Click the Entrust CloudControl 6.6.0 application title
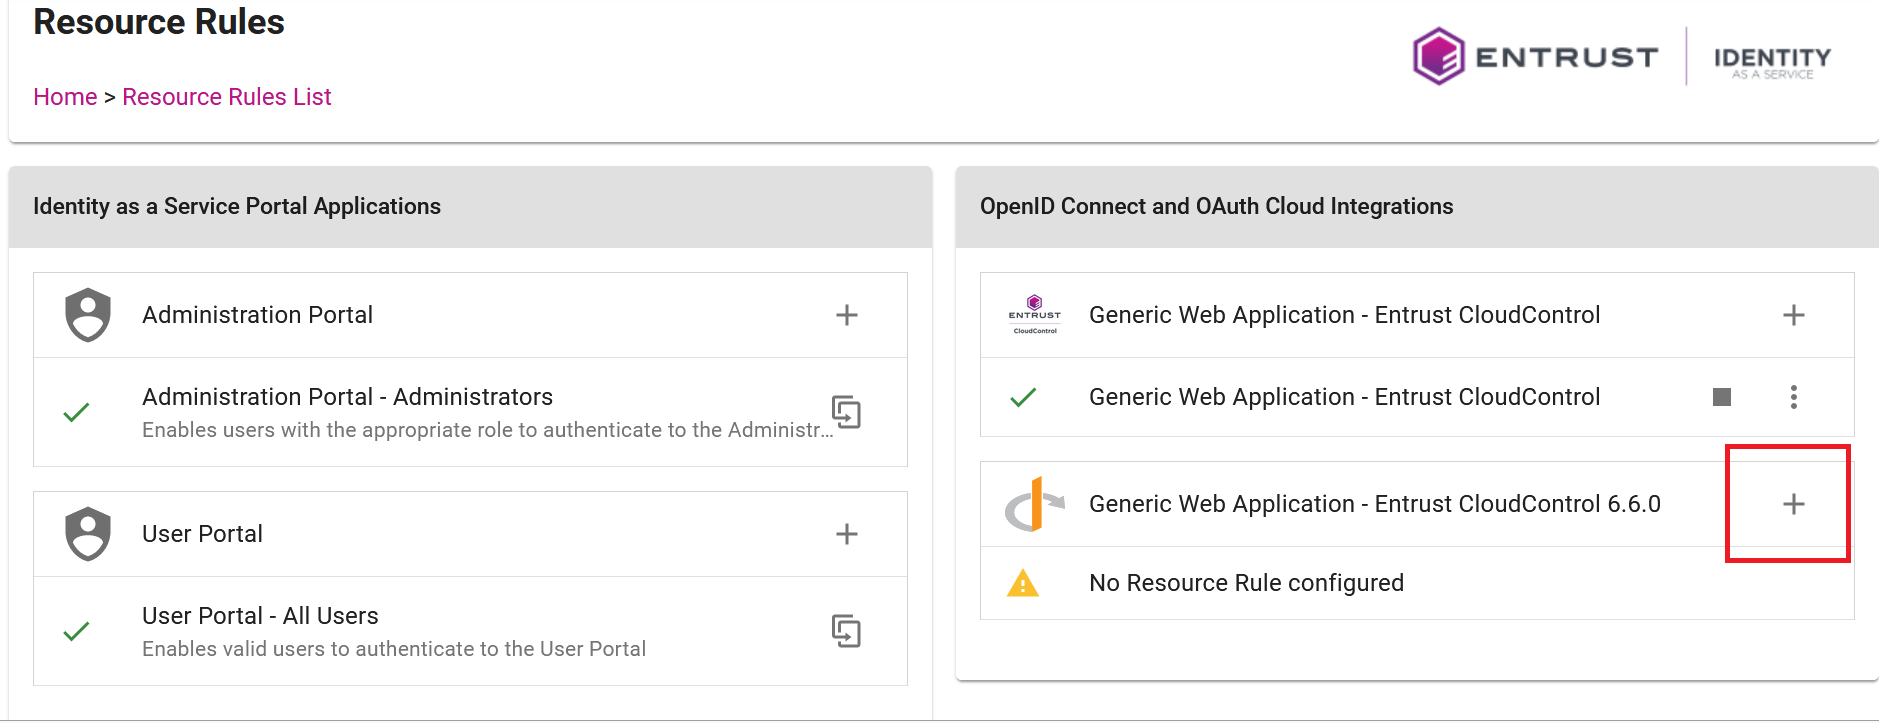The image size is (1879, 723). point(1374,504)
